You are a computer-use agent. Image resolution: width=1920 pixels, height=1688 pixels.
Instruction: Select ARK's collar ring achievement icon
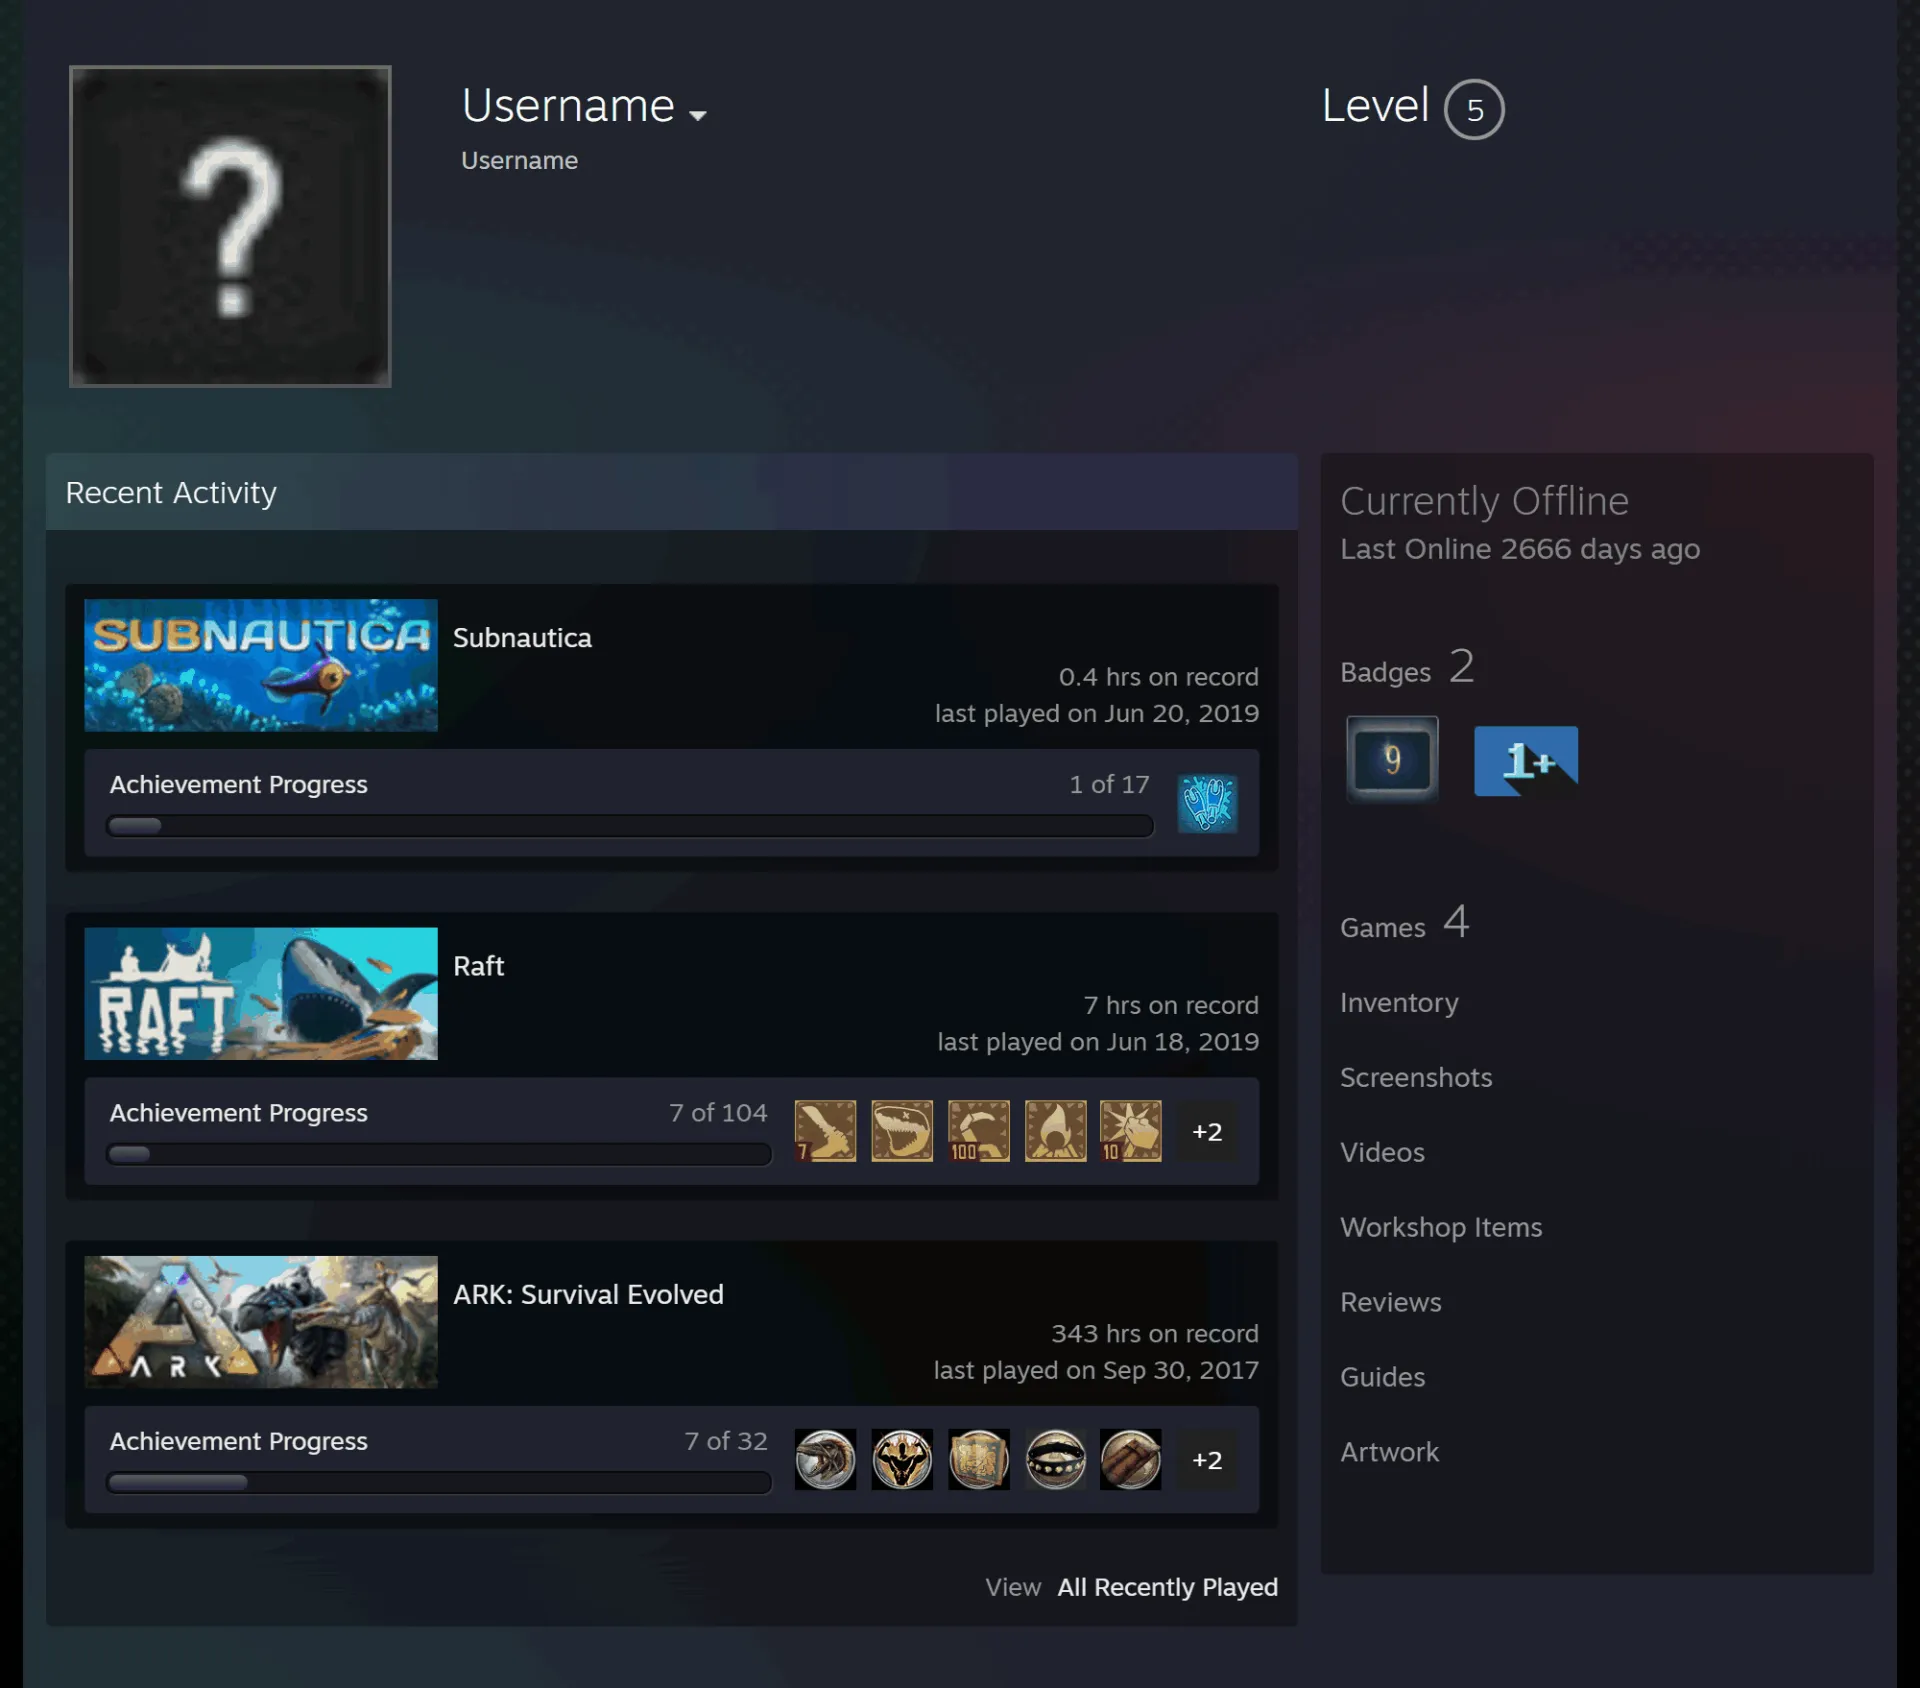click(1055, 1459)
